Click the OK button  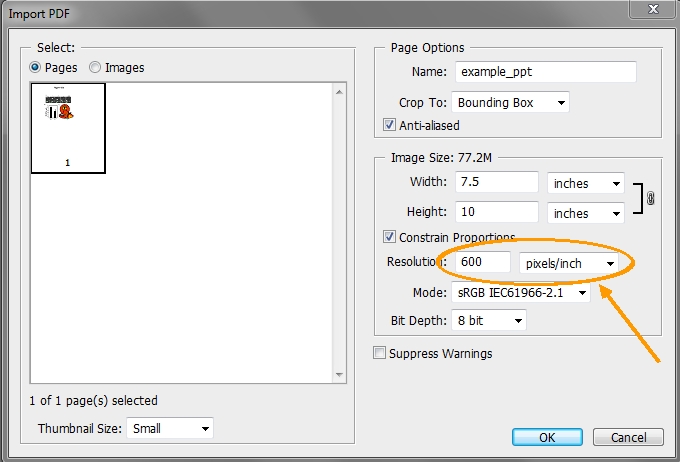(x=547, y=437)
